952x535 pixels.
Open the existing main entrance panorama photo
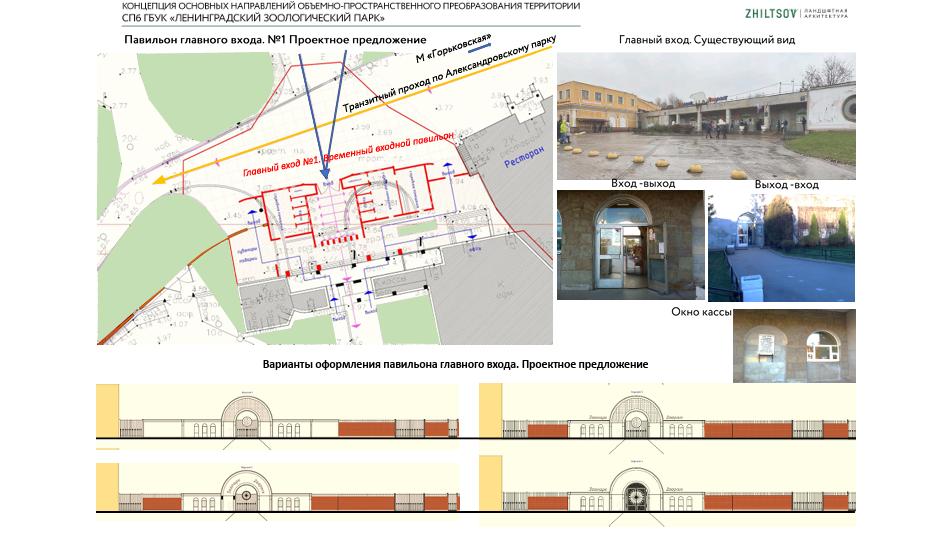pos(705,116)
